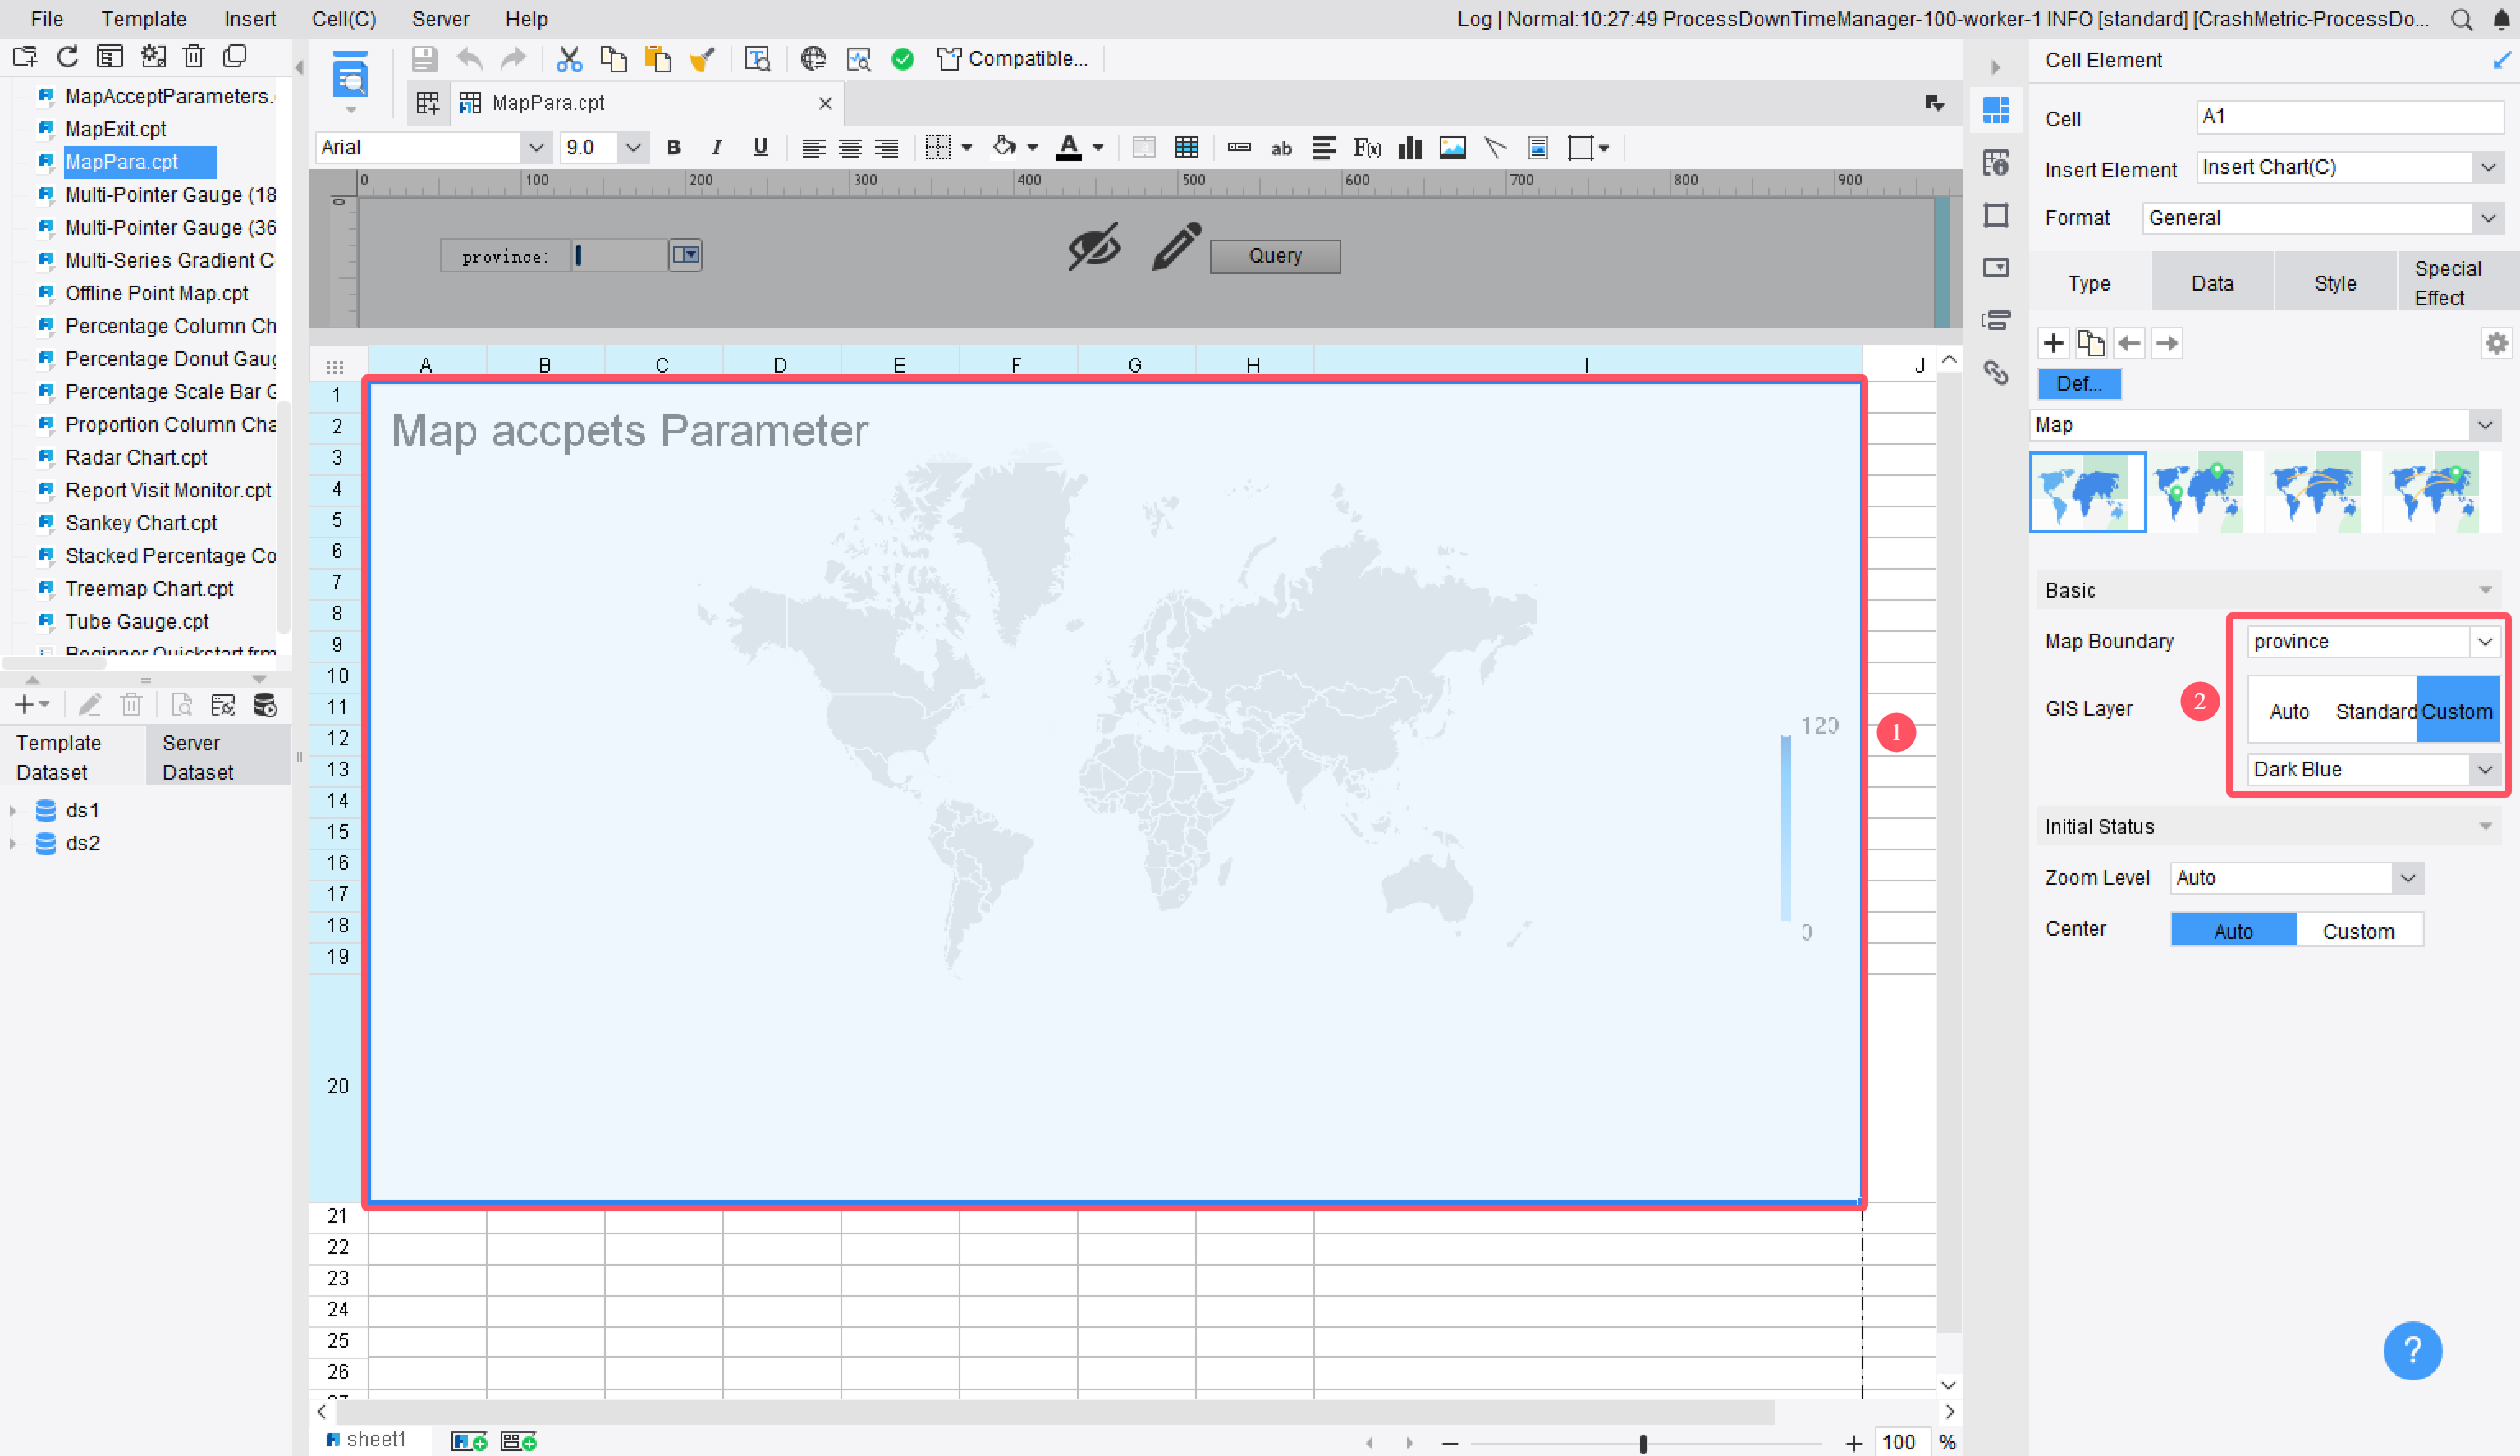
Task: Click the Query button
Action: [1275, 256]
